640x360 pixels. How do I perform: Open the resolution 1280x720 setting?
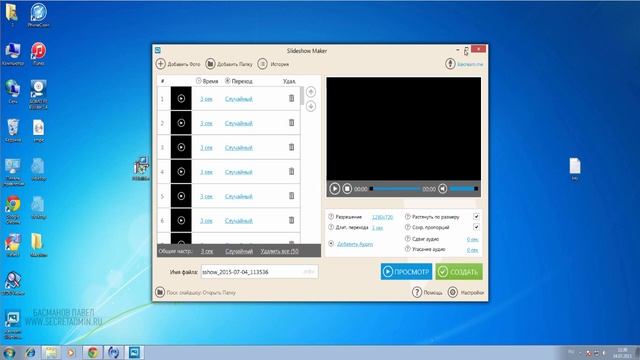click(382, 217)
